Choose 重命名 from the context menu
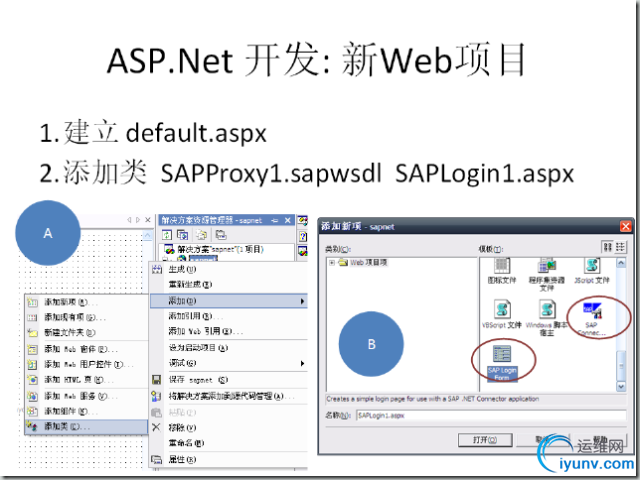 pos(229,443)
